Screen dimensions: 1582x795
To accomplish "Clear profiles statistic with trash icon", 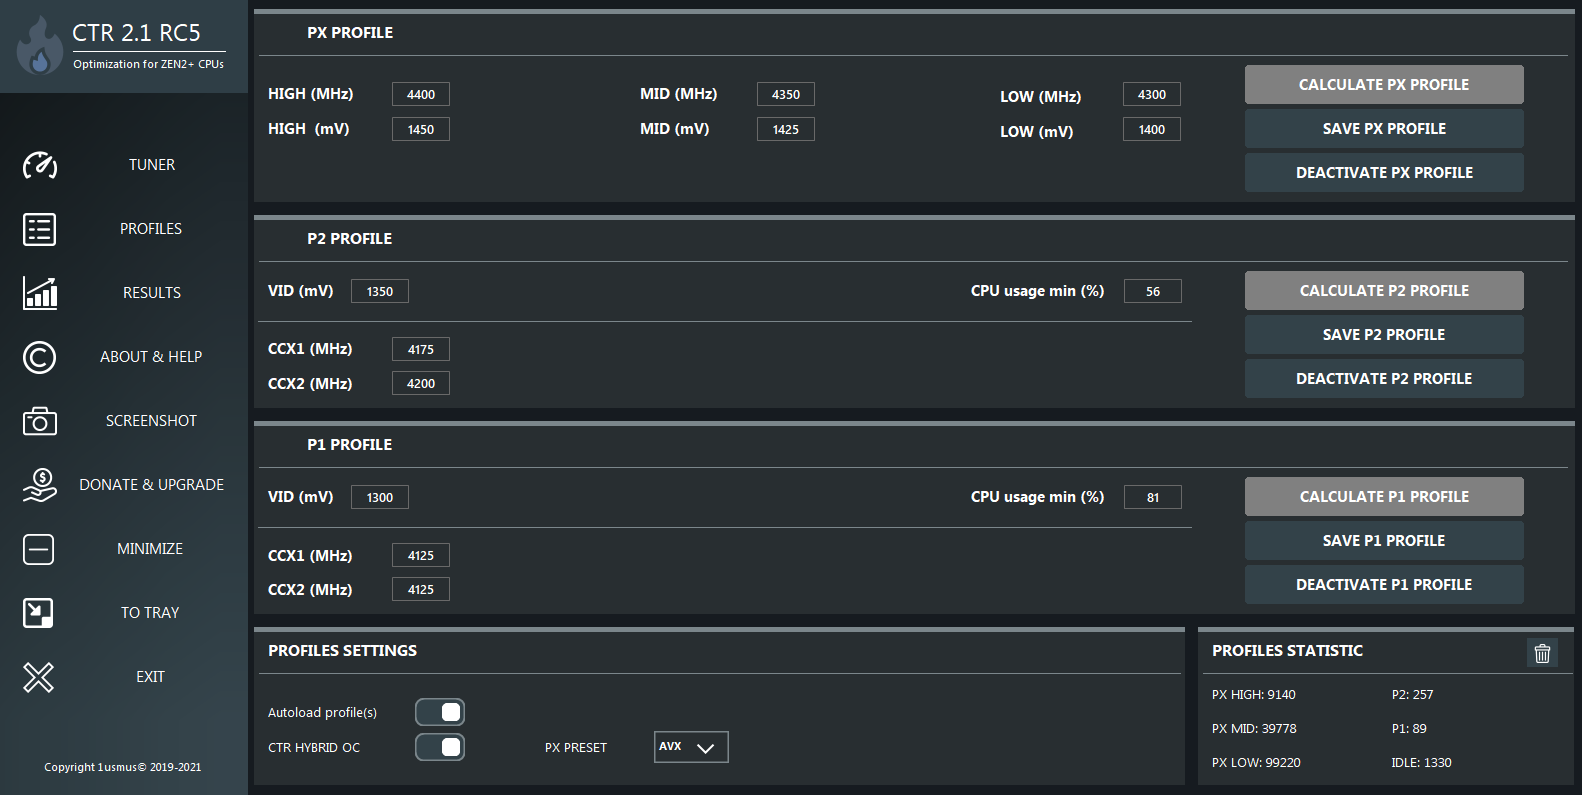I will (x=1543, y=653).
